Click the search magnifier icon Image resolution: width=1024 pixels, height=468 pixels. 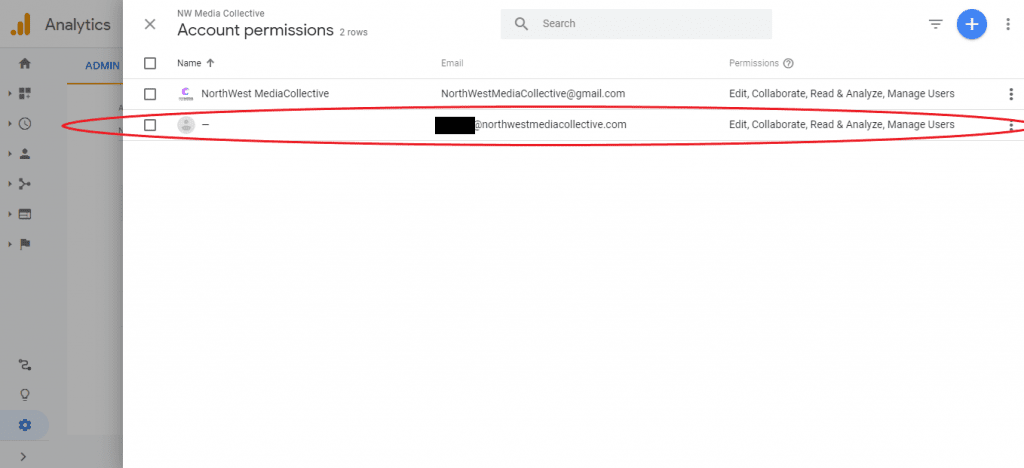pos(520,24)
